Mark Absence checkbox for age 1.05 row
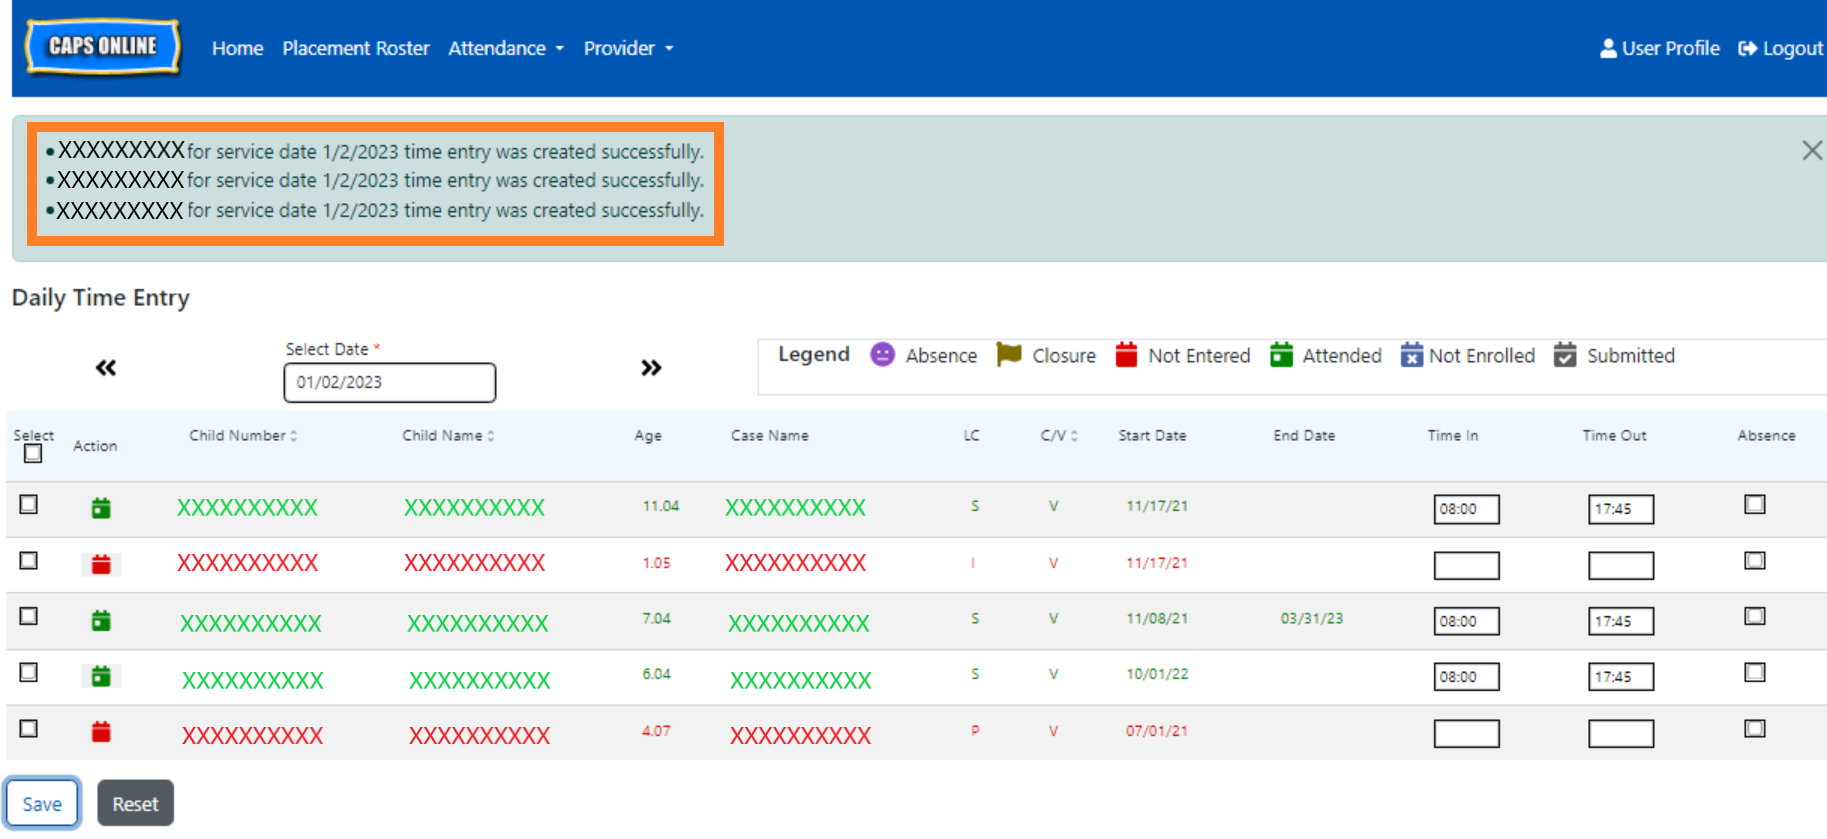This screenshot has height=839, width=1827. [x=1755, y=561]
